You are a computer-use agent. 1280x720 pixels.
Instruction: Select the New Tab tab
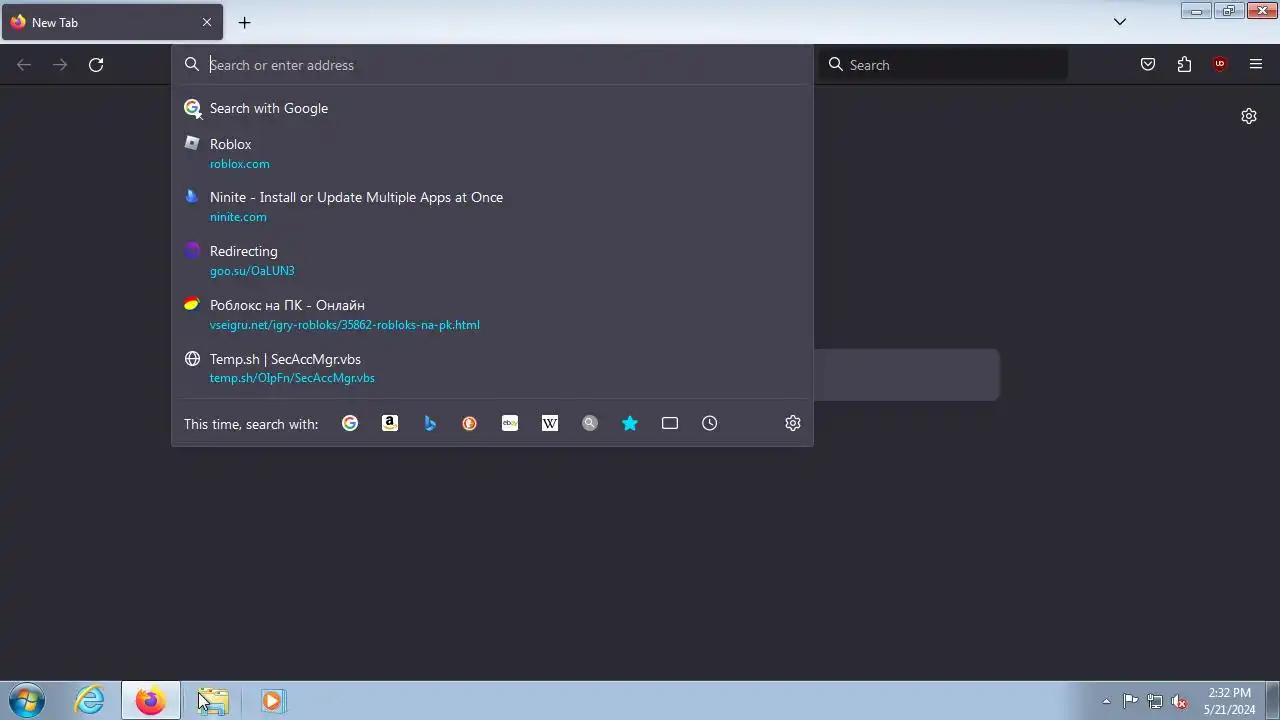pyautogui.click(x=112, y=22)
